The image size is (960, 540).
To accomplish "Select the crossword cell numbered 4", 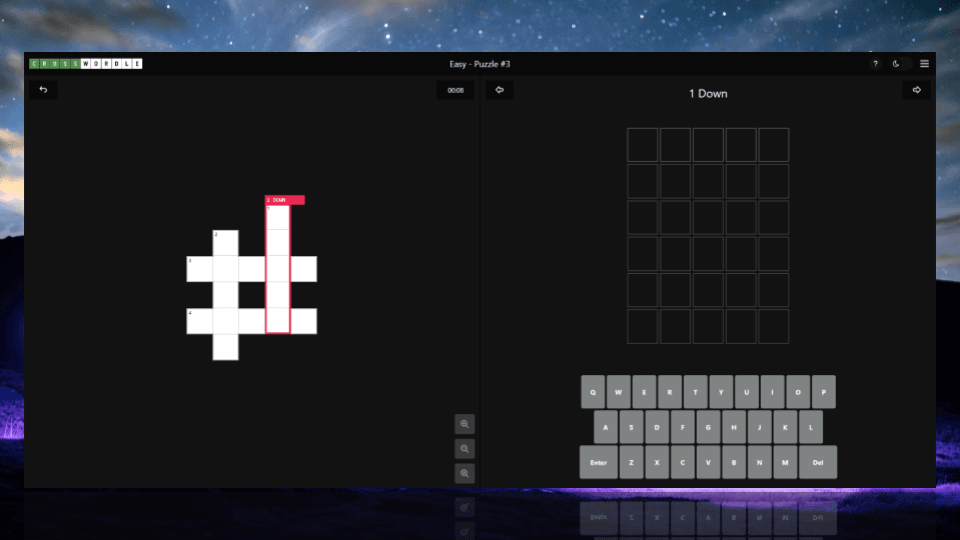I will coord(200,321).
